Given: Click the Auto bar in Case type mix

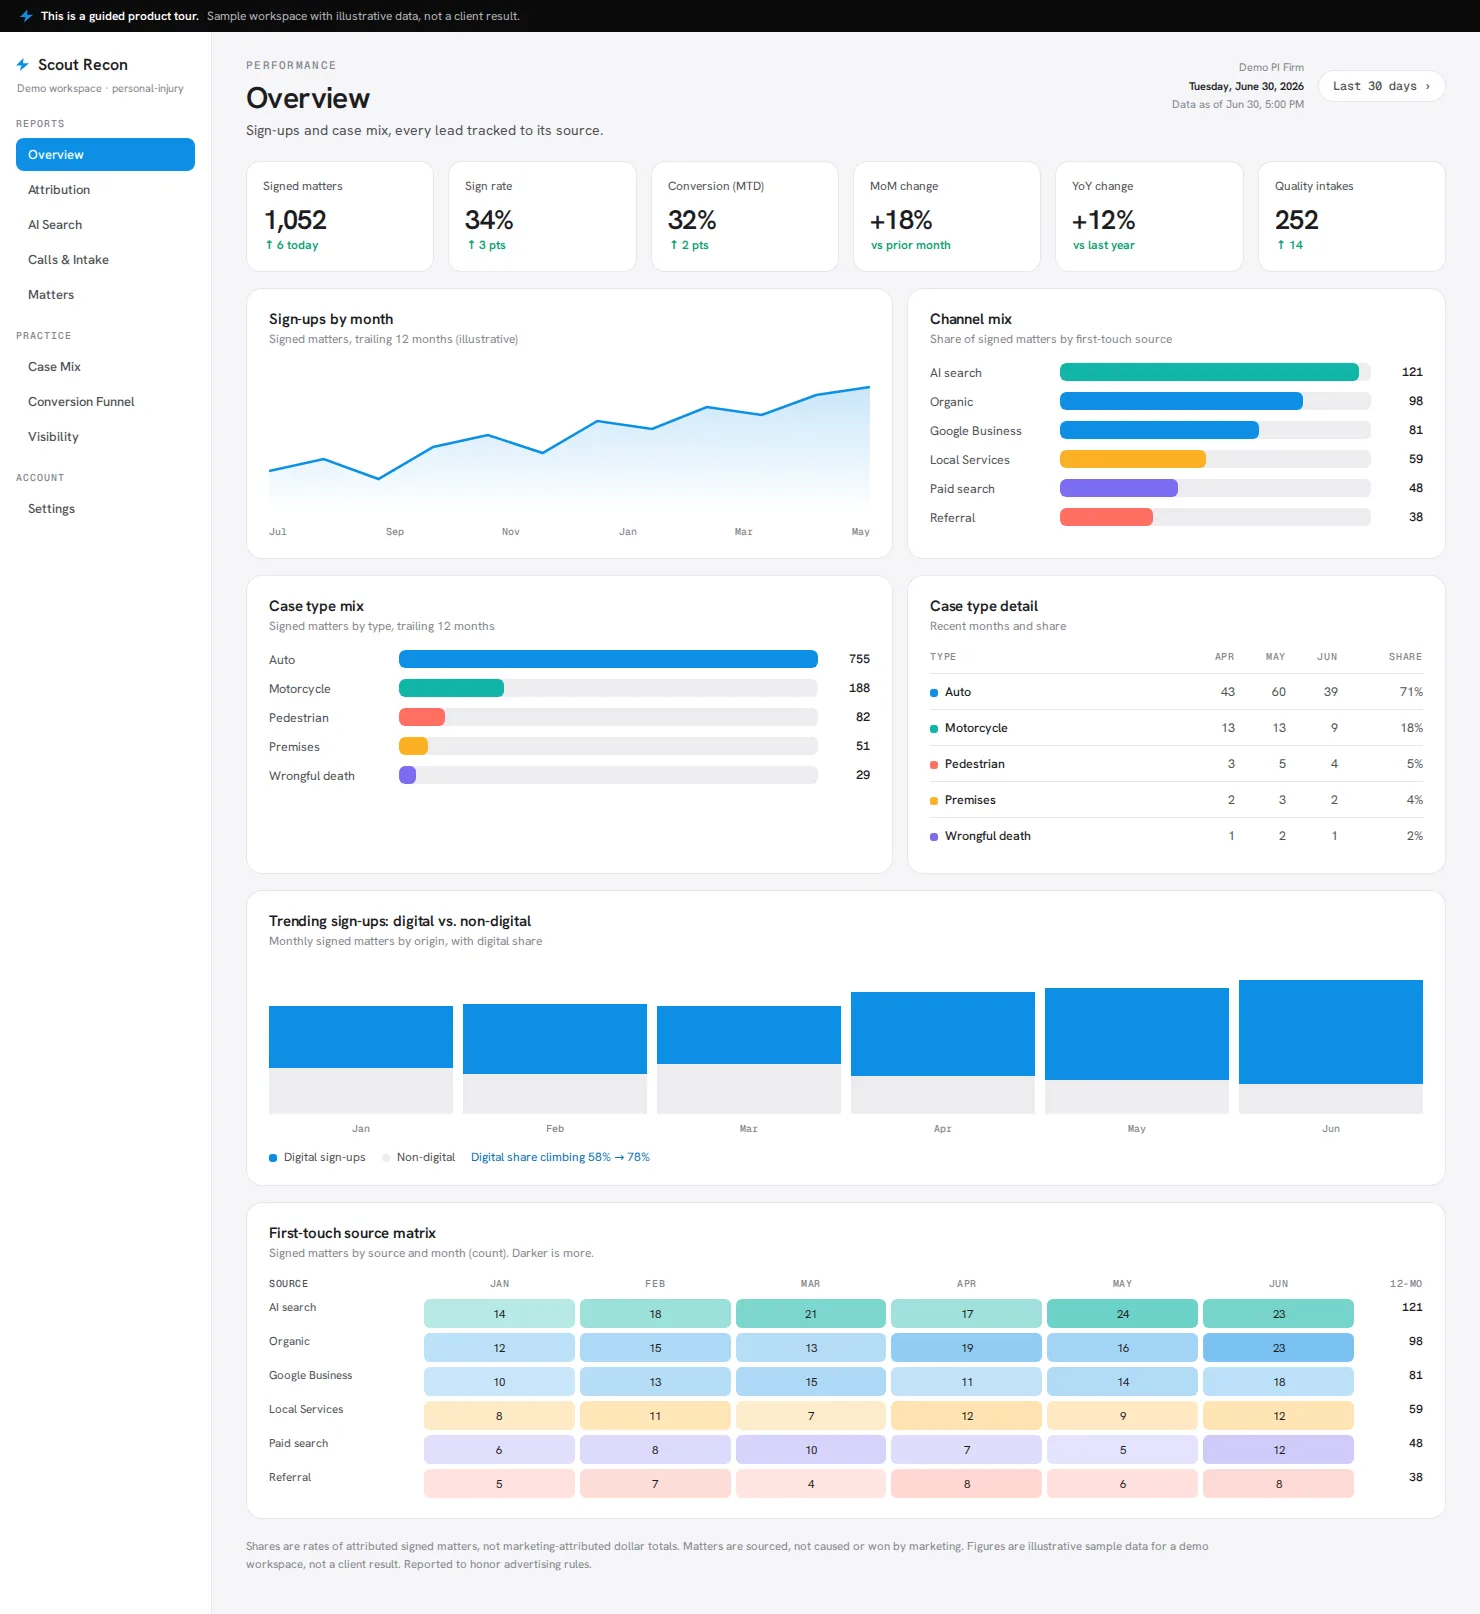Looking at the screenshot, I should [608, 659].
